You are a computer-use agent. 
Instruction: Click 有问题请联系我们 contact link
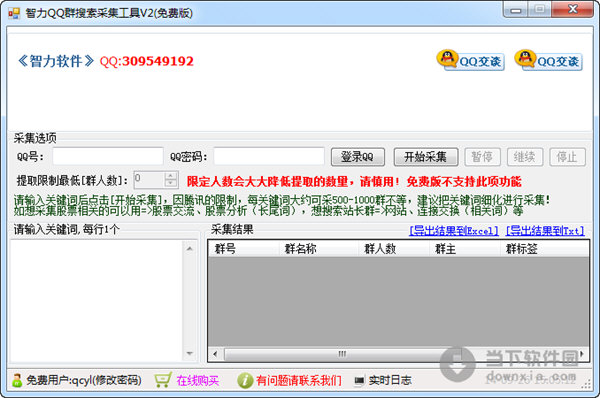299,380
